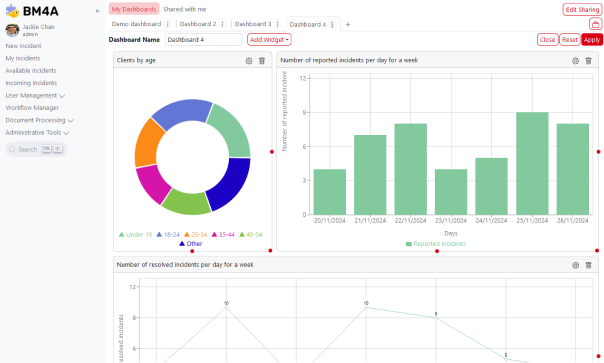Open the Demo dashboard tab
Viewport: 604px width, 363px height.
click(136, 24)
